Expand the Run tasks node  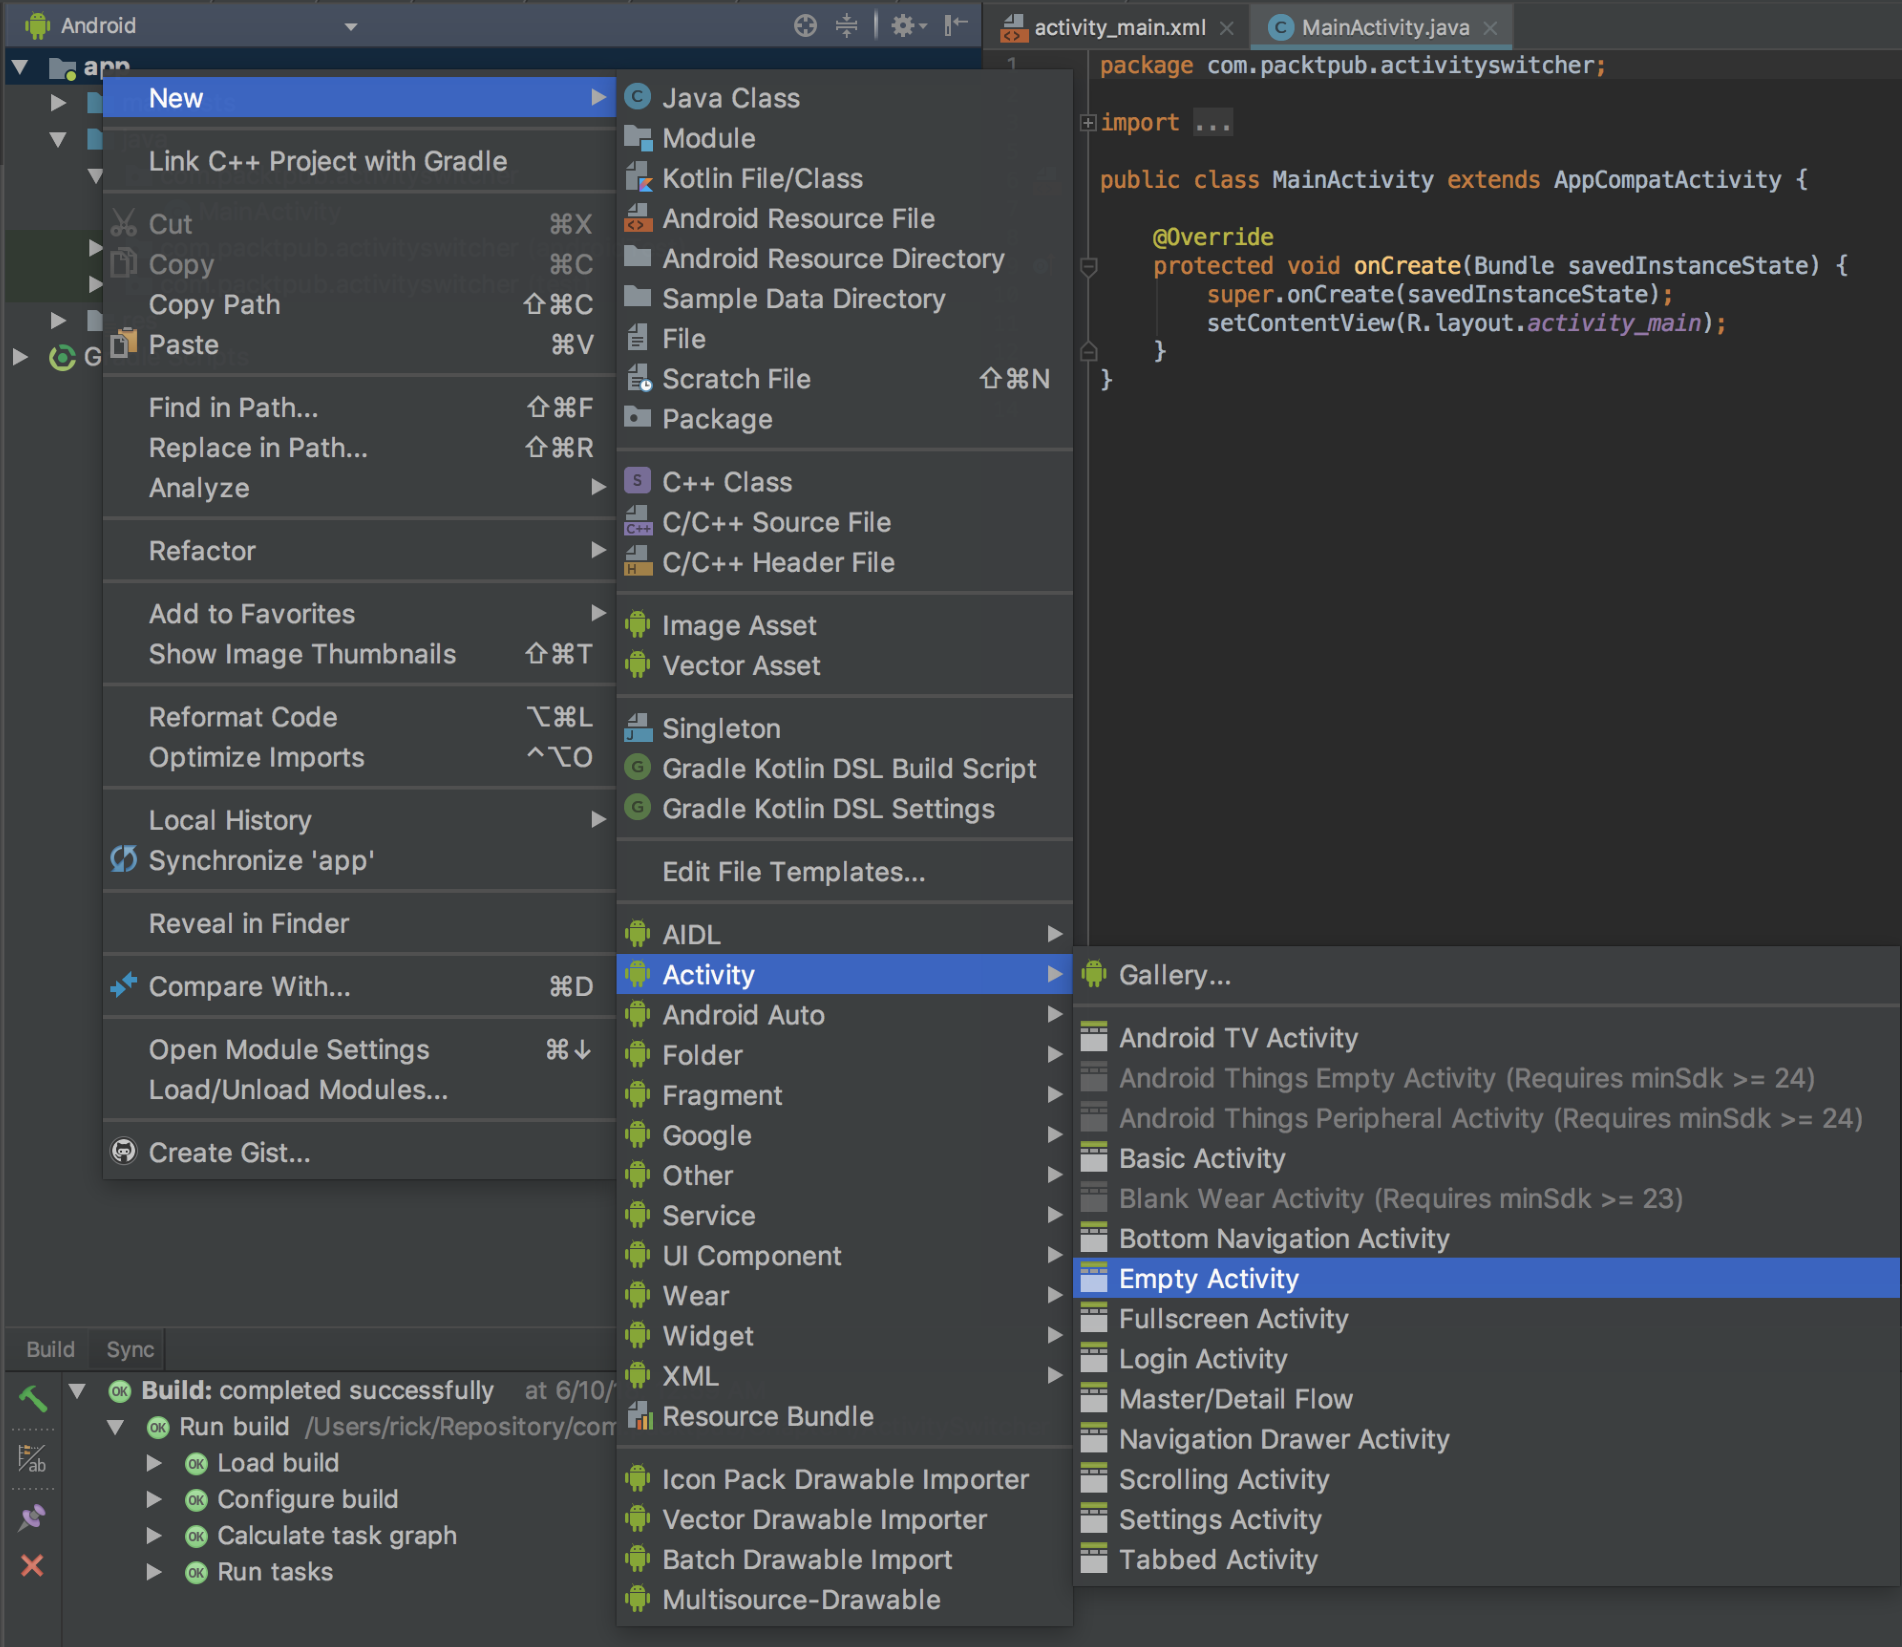(x=154, y=1571)
